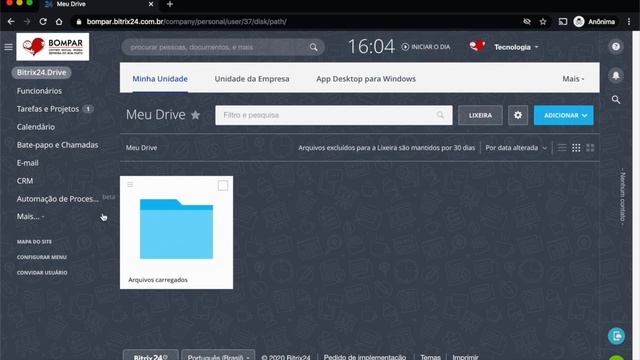
Task: Open Bate-papo e Chamadas
Action: tap(58, 145)
